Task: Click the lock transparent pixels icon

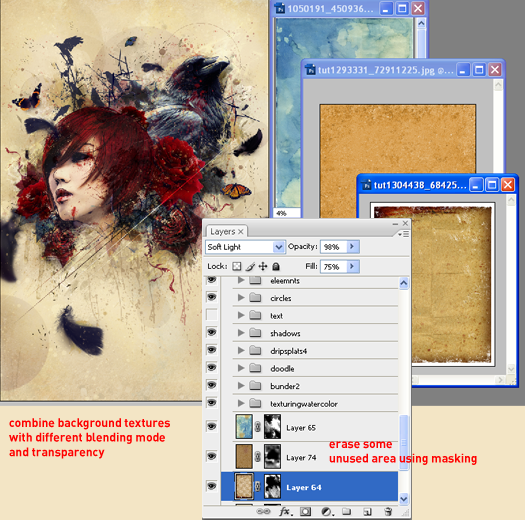Action: tap(237, 267)
